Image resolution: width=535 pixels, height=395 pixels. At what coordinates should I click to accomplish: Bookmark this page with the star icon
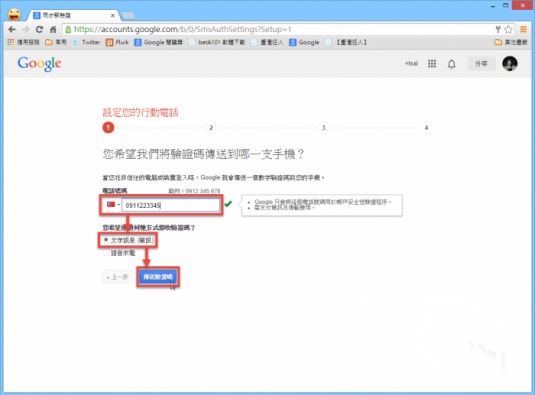(508, 30)
